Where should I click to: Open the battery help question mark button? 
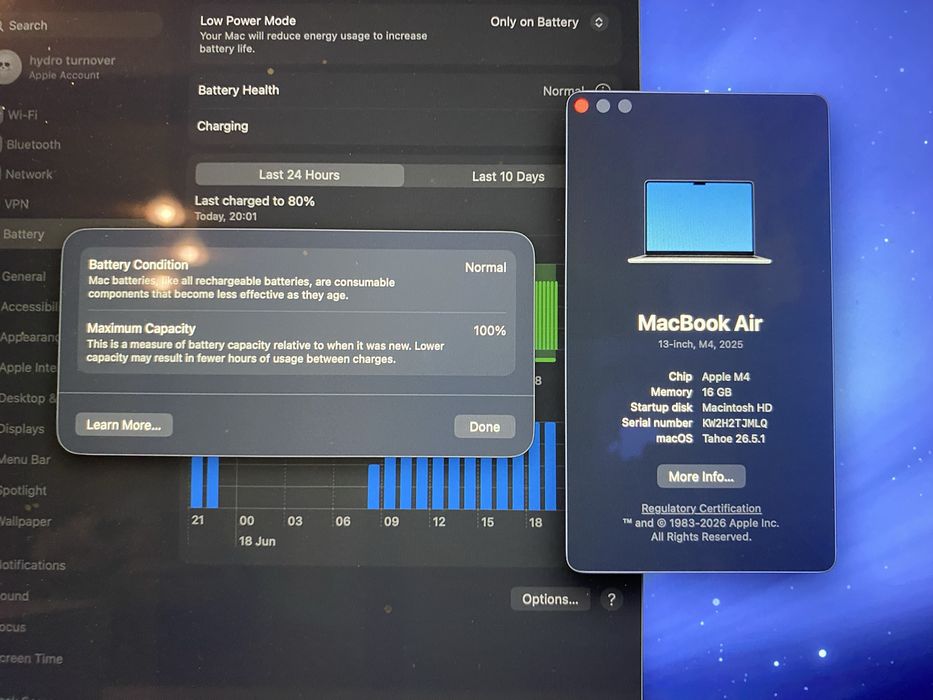(x=611, y=599)
